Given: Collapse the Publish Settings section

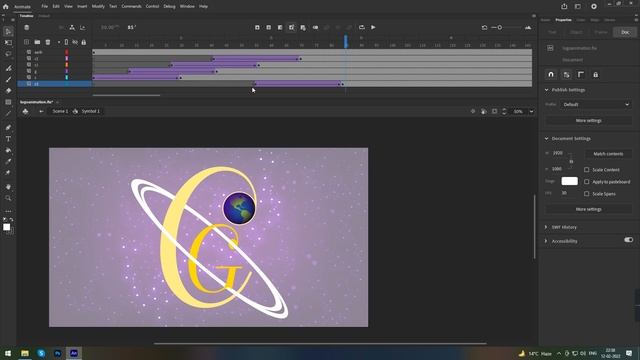Looking at the screenshot, I should tap(547, 90).
